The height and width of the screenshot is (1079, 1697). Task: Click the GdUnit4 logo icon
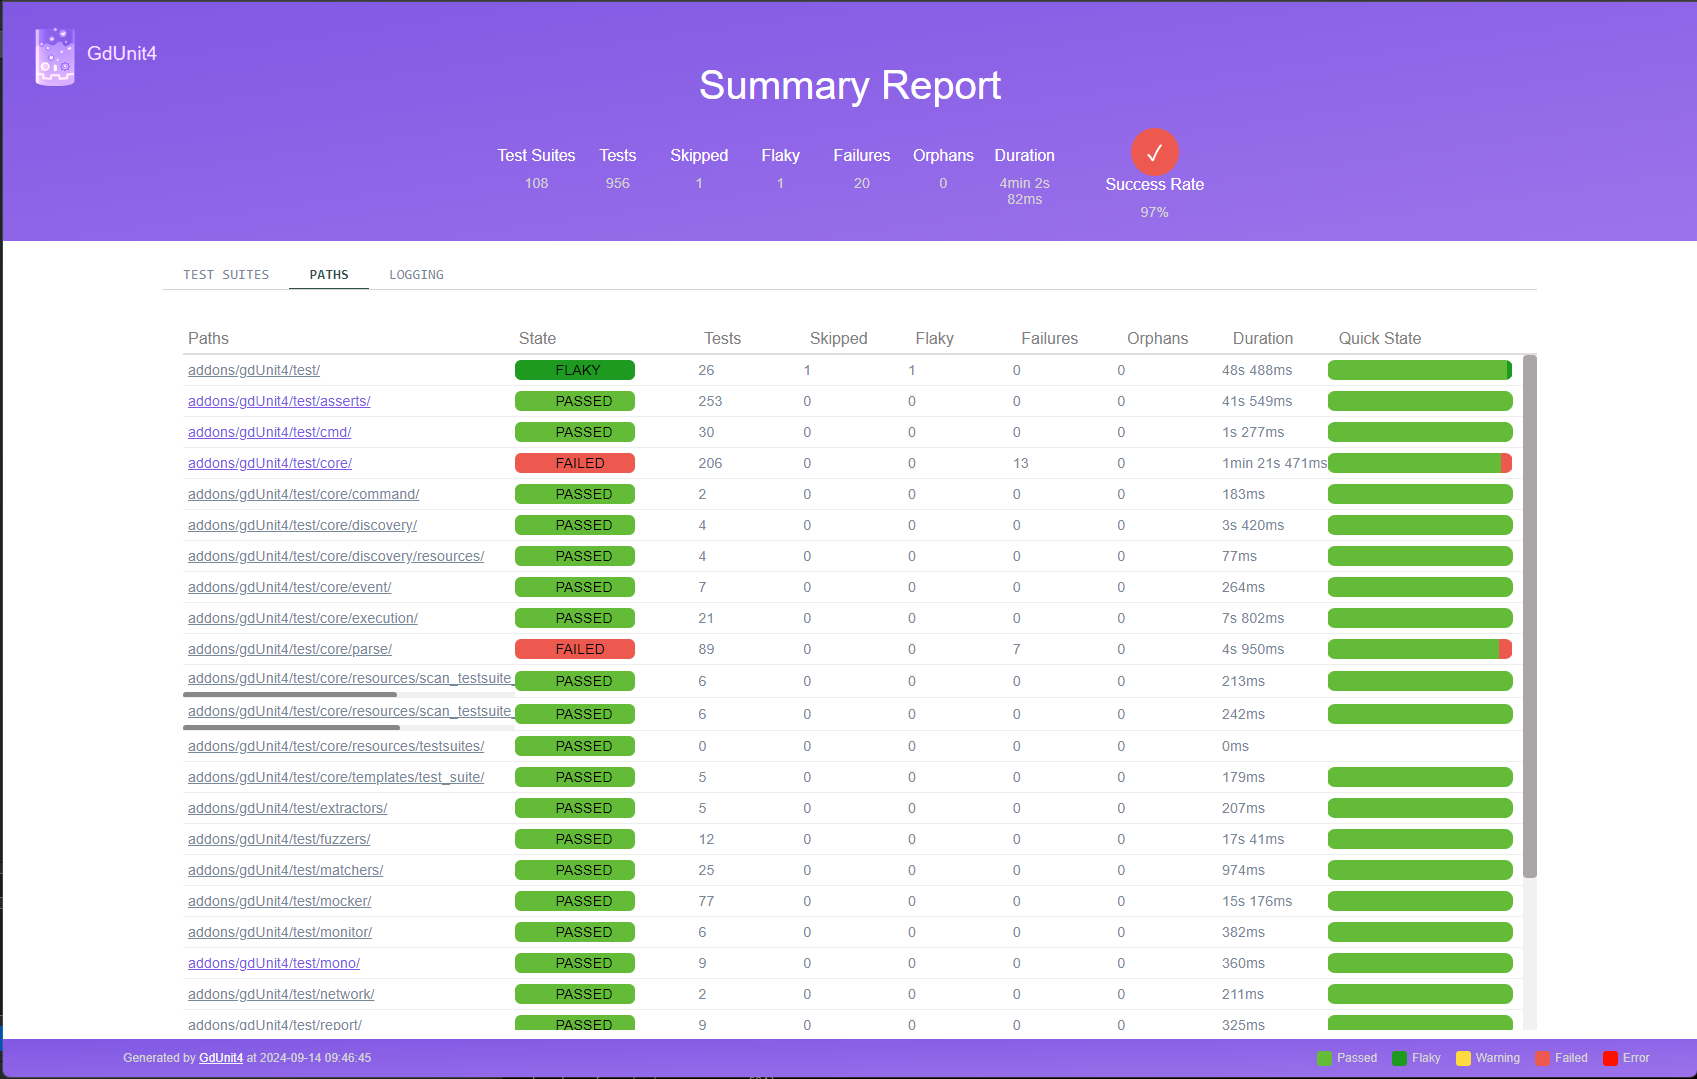click(x=55, y=56)
